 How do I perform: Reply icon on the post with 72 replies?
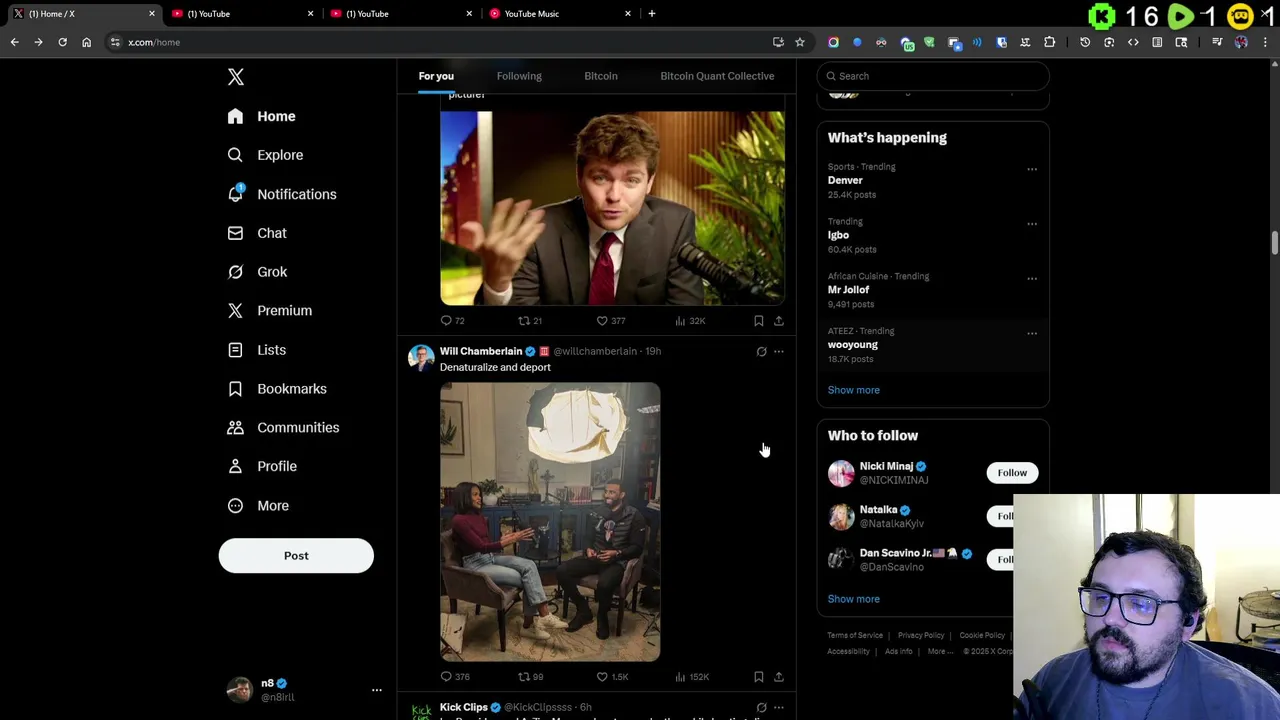click(x=446, y=321)
